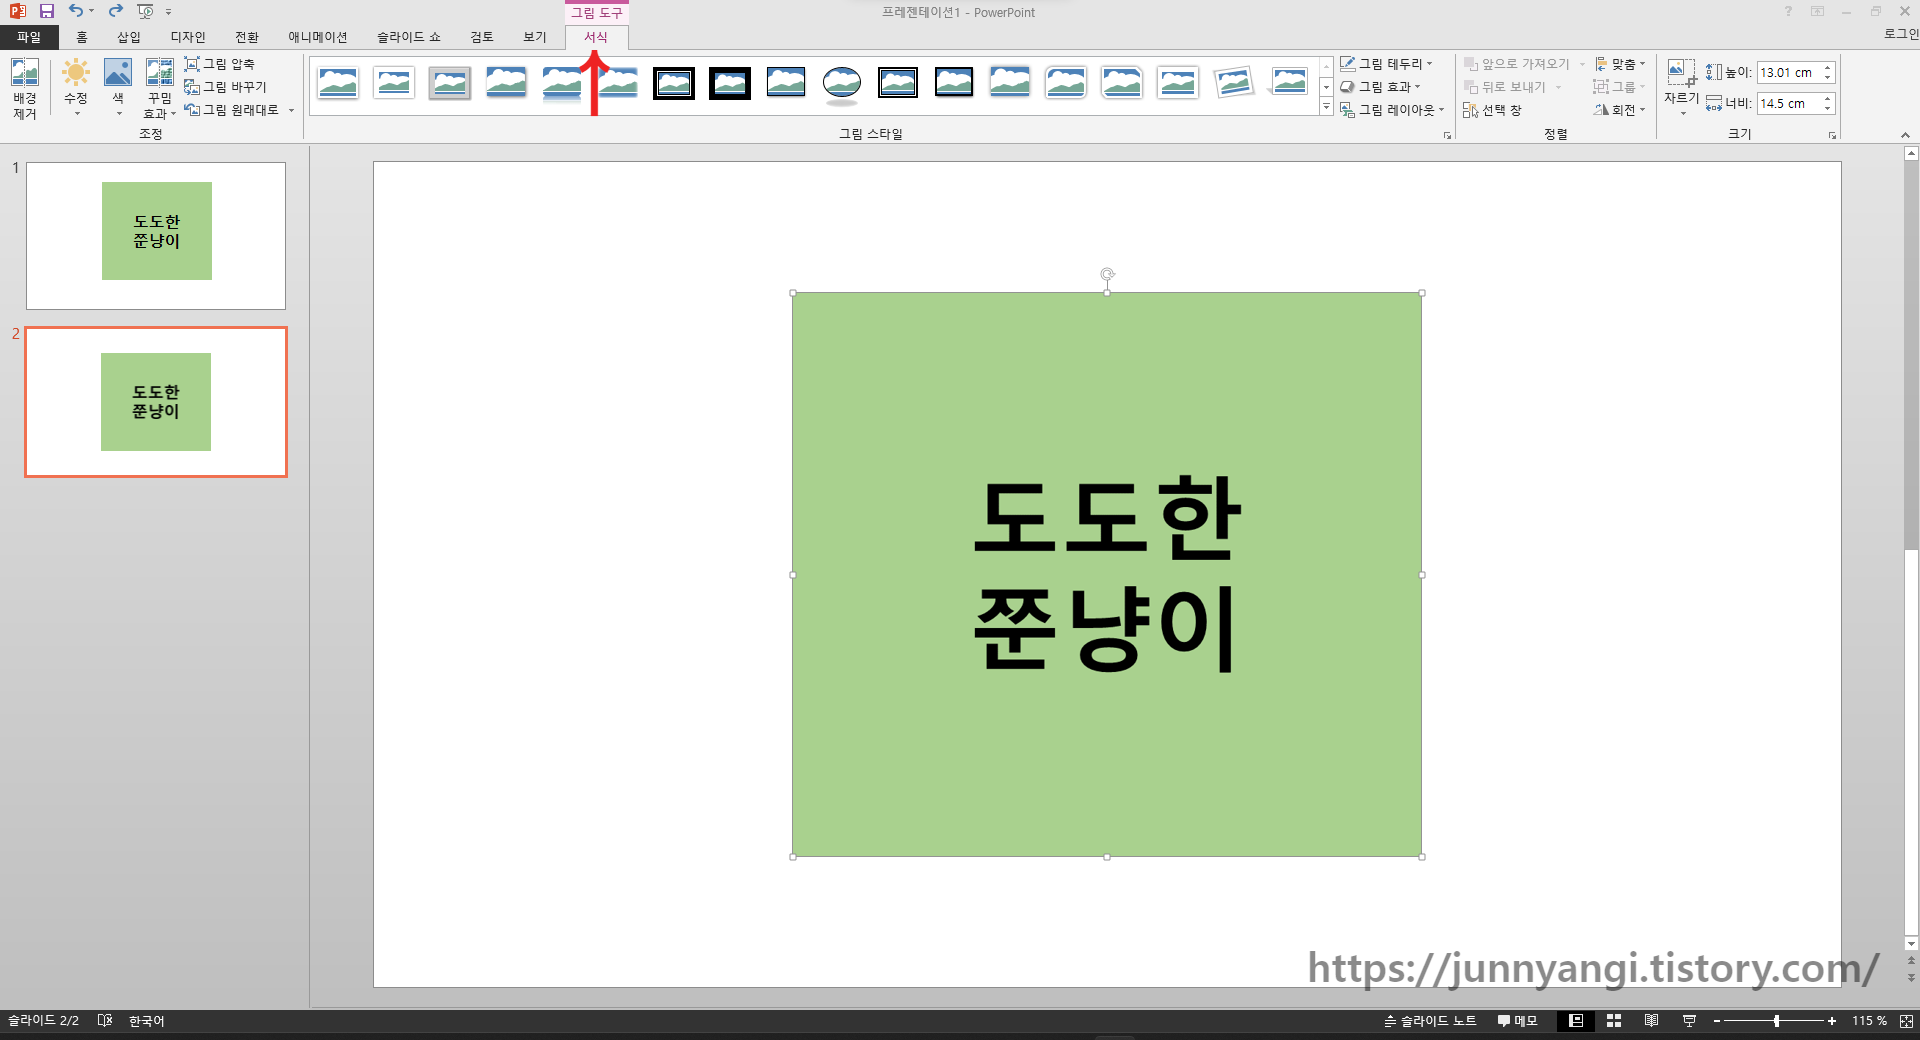Switch to the 보기 tab
The width and height of the screenshot is (1920, 1040).
[535, 37]
